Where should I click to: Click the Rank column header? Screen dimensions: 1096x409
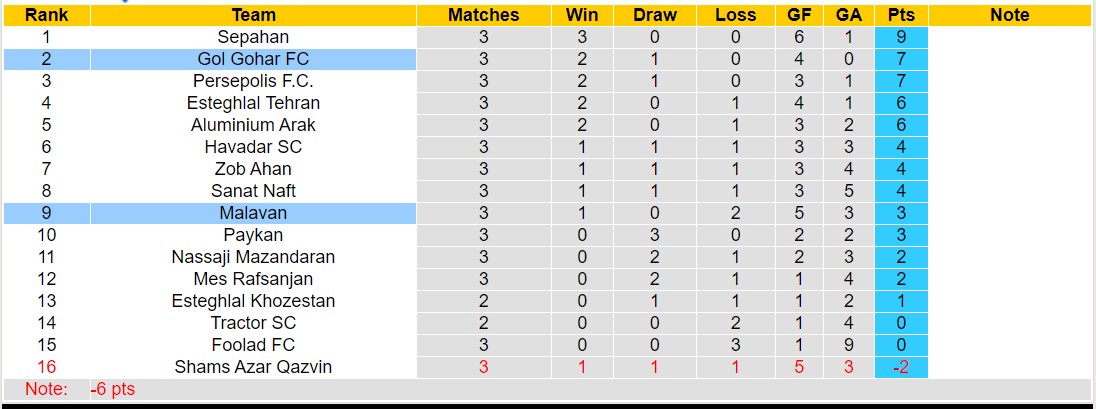point(45,15)
